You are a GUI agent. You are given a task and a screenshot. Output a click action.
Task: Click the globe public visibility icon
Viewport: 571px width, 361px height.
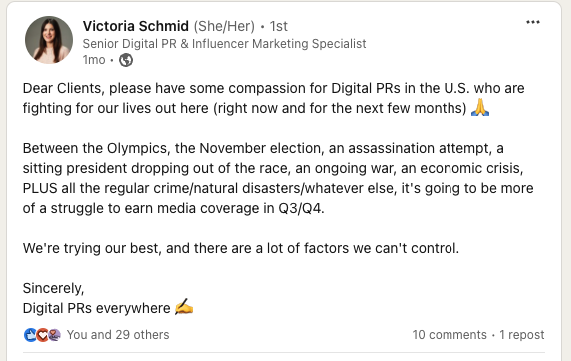click(126, 60)
